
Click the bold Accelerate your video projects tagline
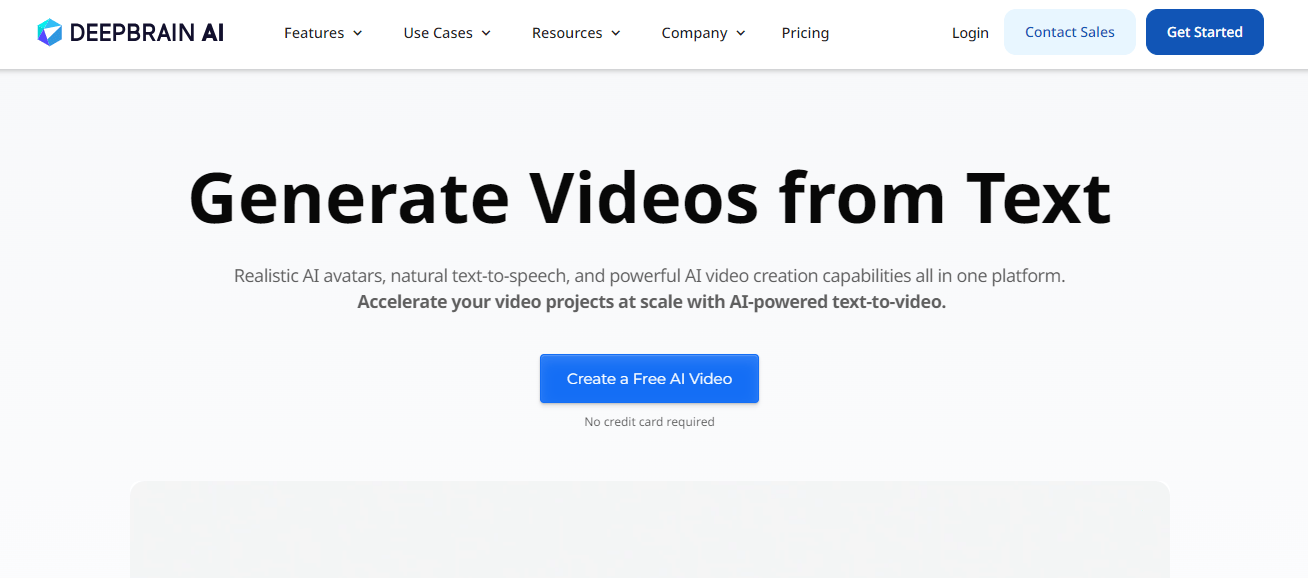[651, 301]
